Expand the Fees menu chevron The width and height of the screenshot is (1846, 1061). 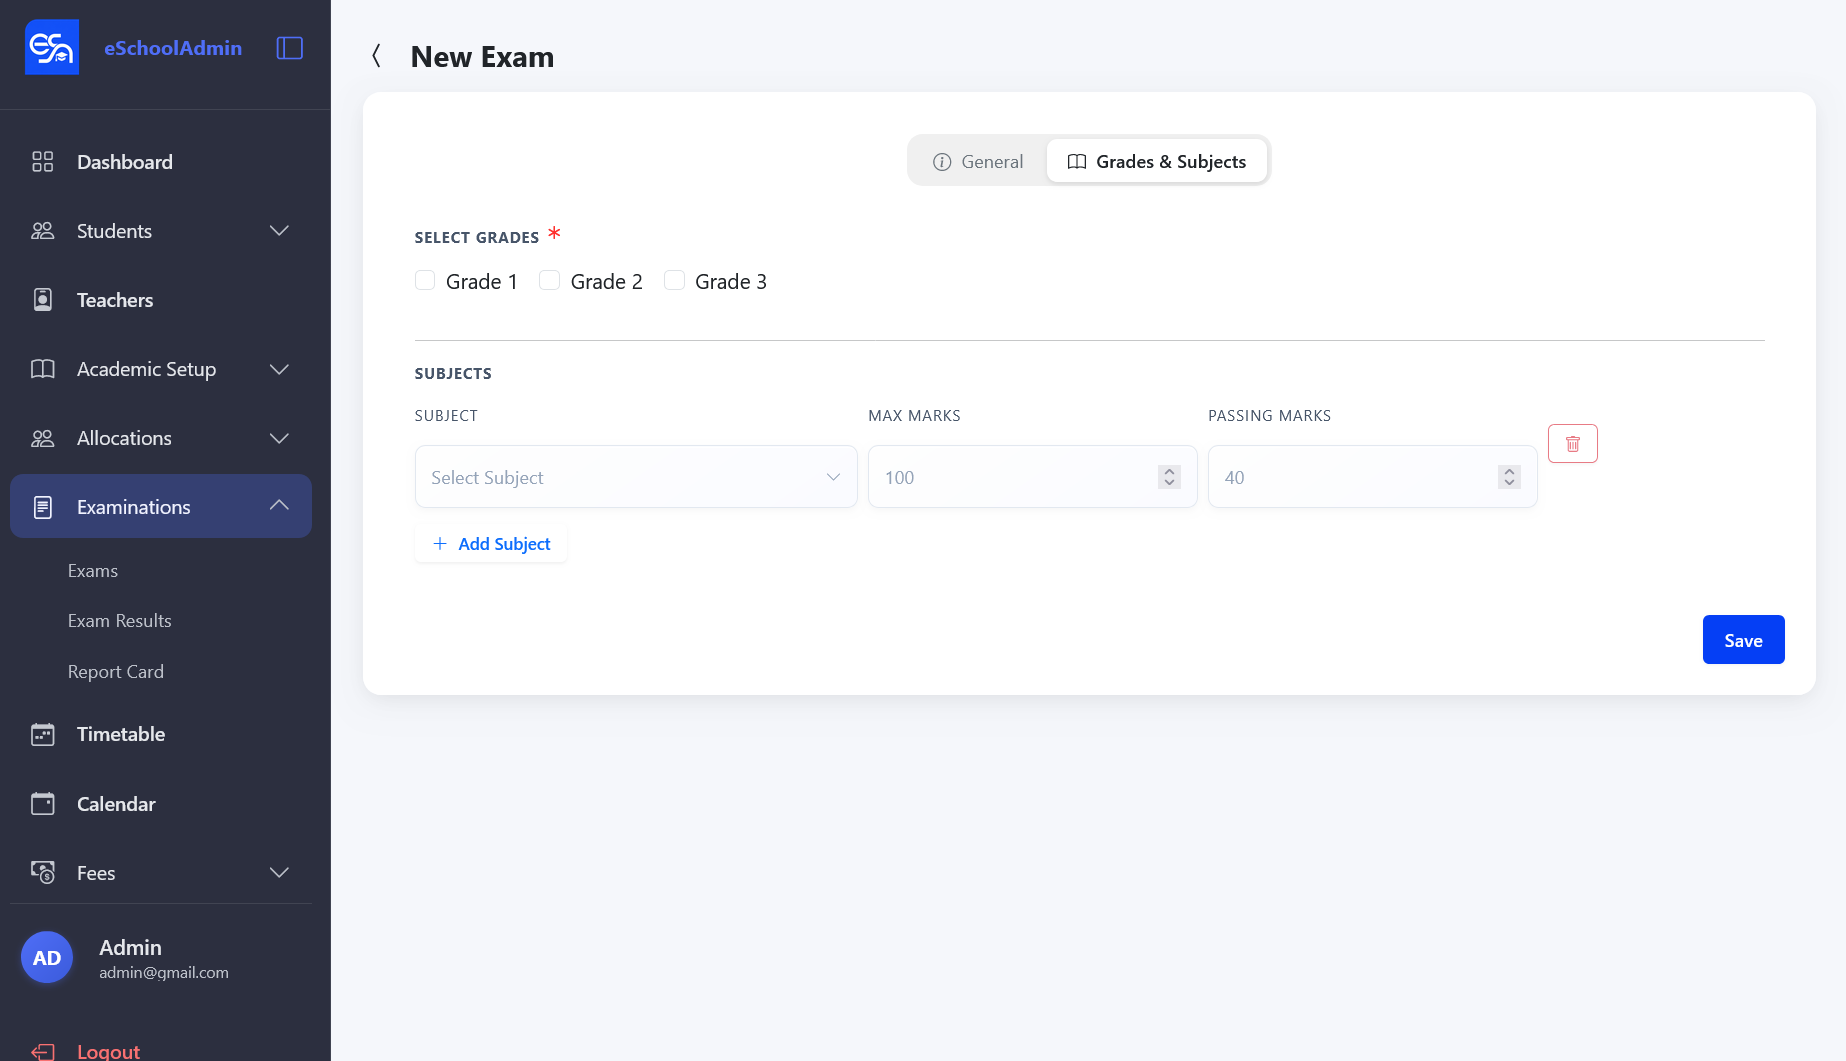click(x=280, y=873)
